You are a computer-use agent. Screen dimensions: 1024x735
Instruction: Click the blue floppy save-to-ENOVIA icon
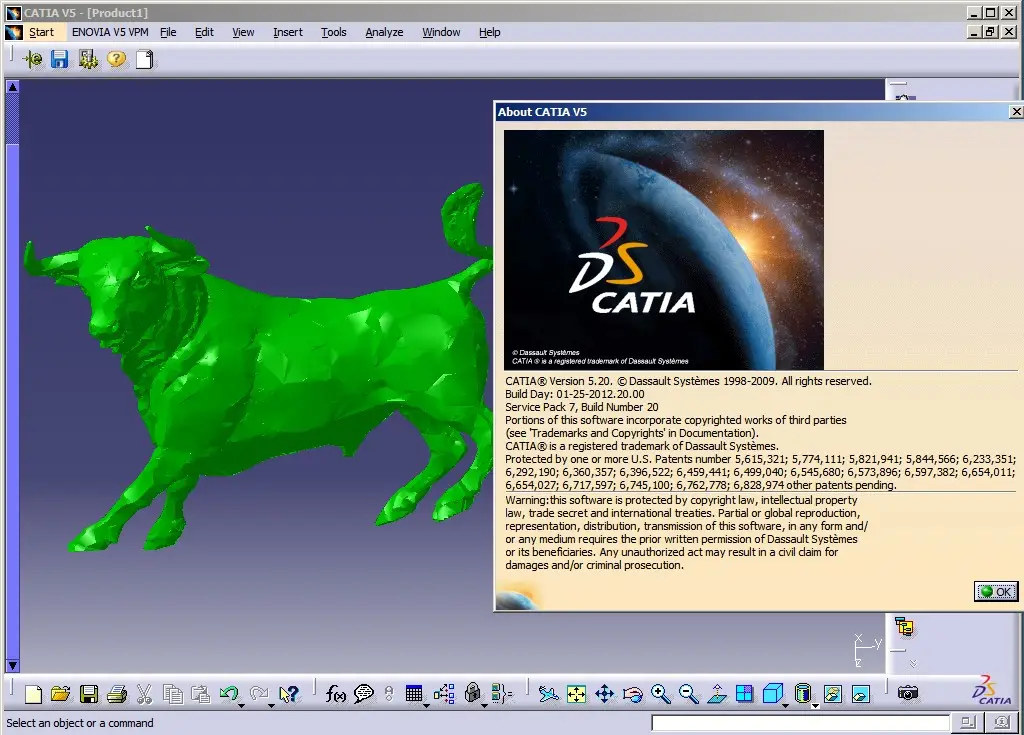59,59
